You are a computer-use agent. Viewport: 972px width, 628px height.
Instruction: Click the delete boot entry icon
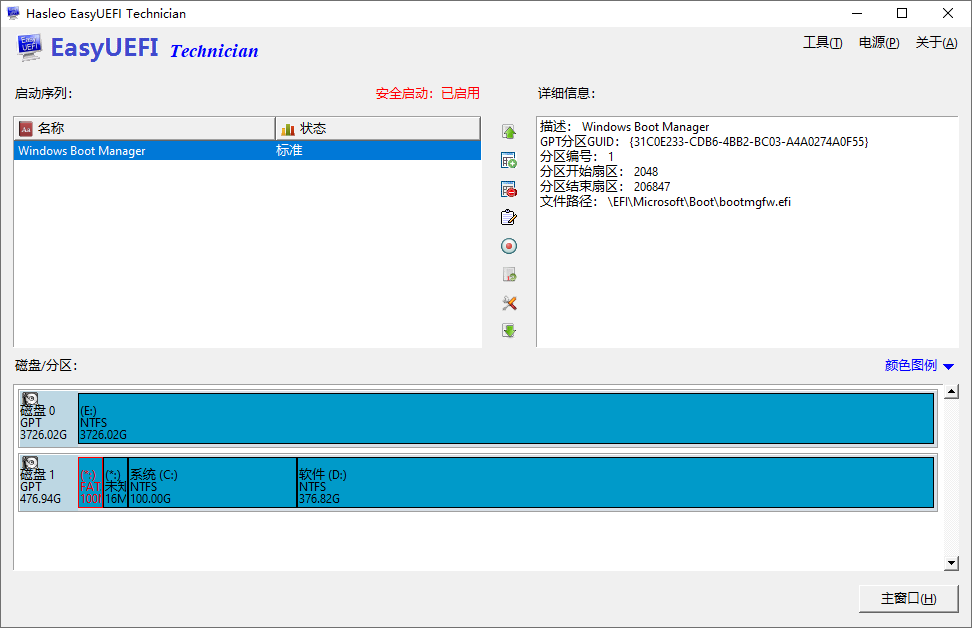pos(509,188)
